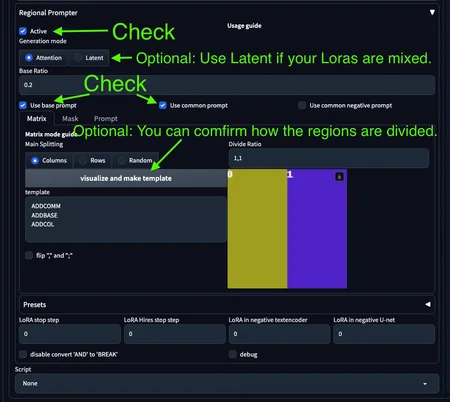Select Latent generation mode

[x=89, y=58]
